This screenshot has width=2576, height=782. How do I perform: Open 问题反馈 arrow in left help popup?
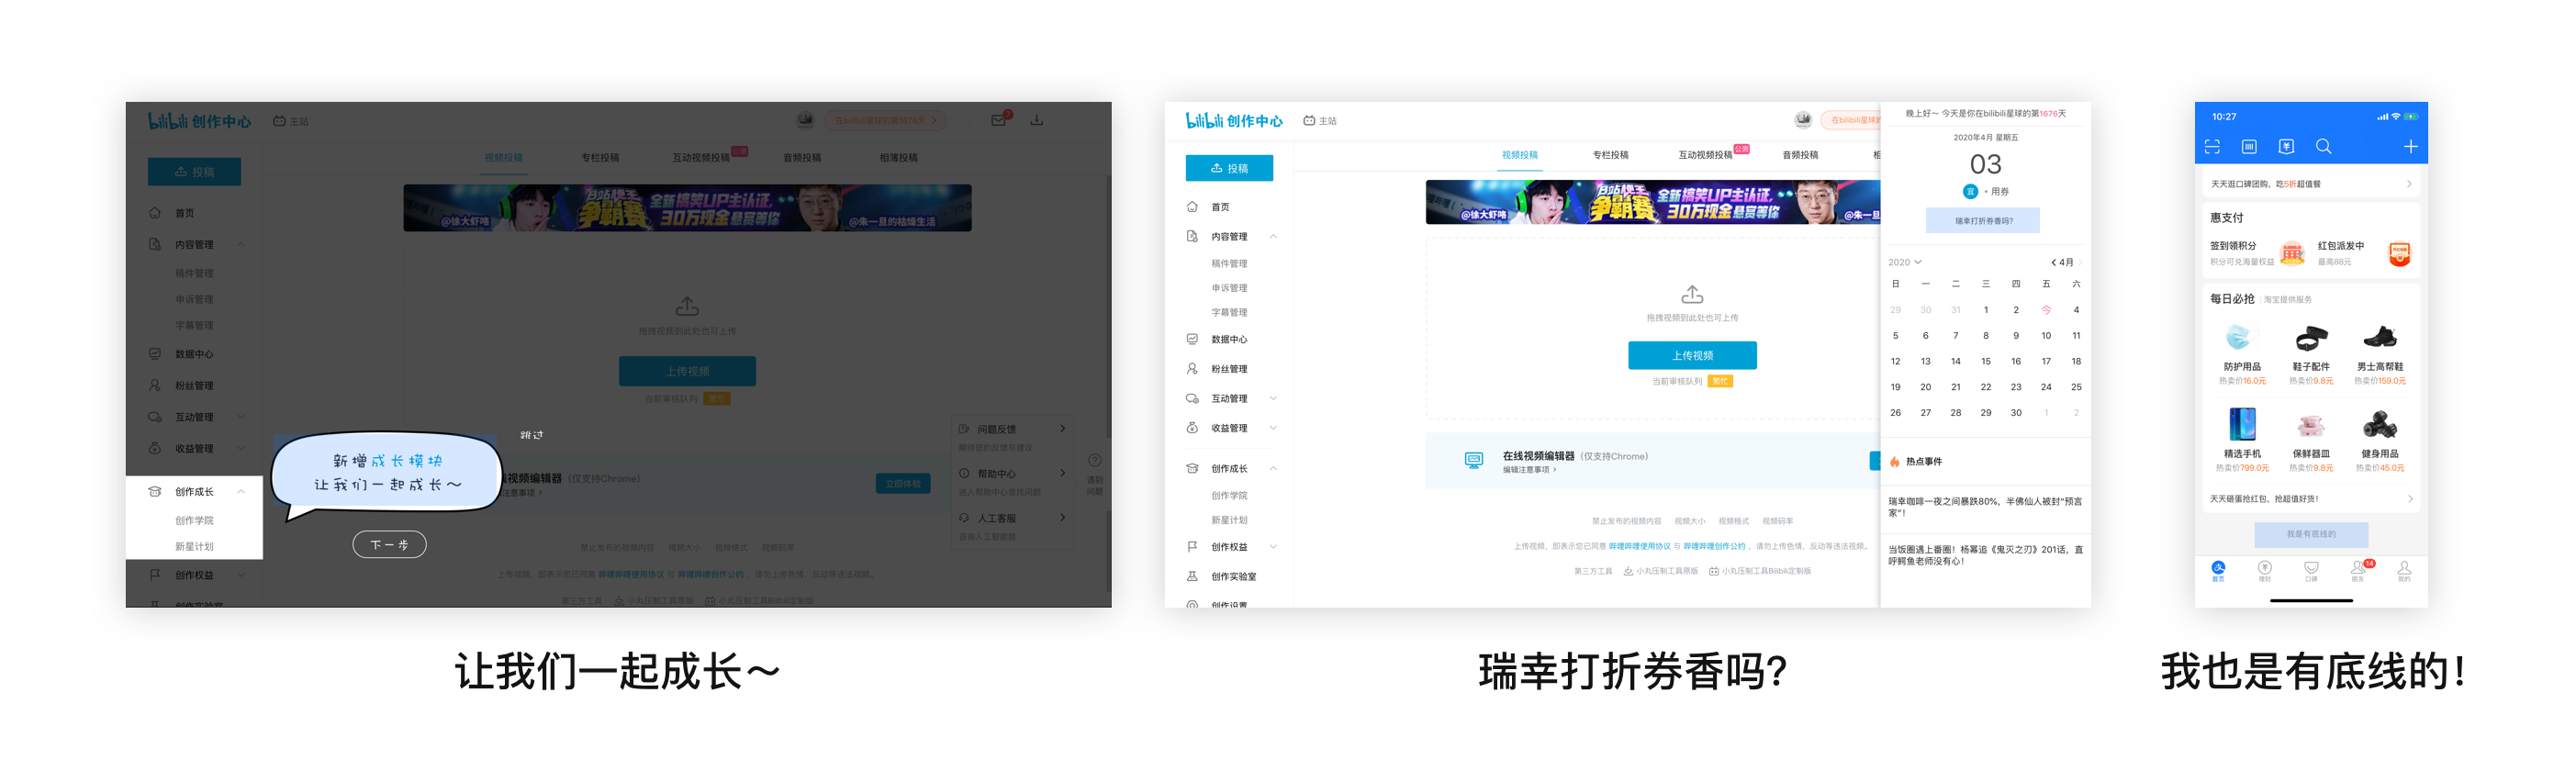1062,428
